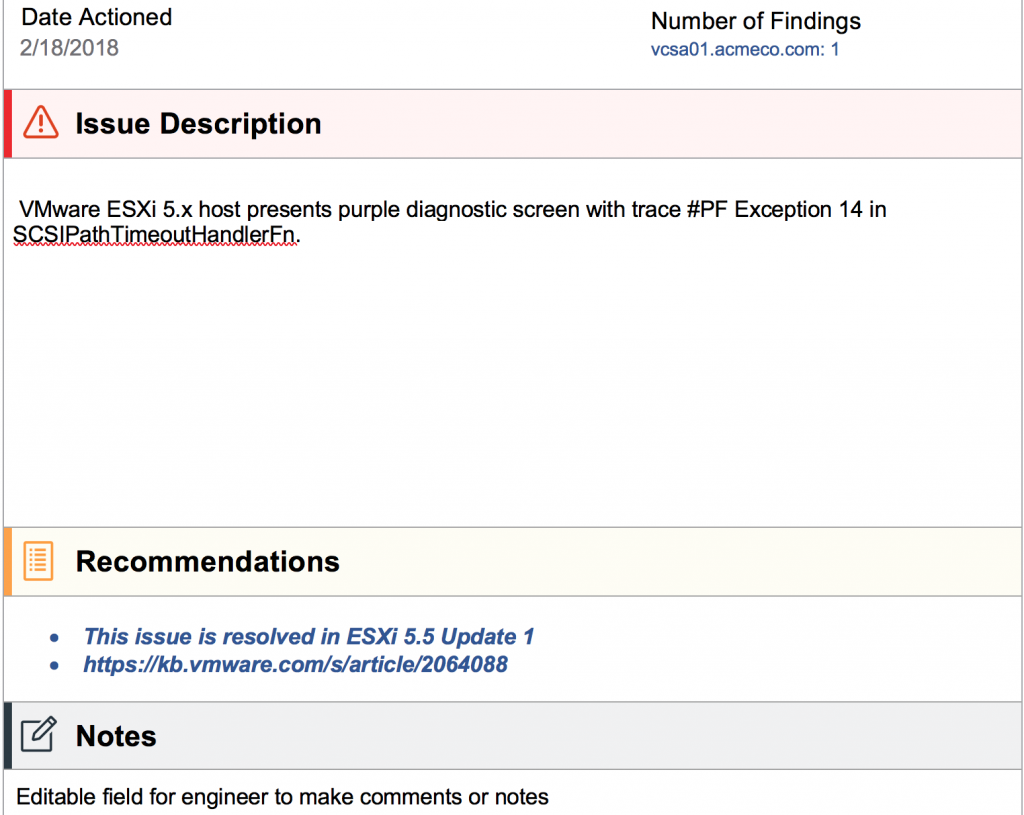The image size is (1024, 815).
Task: Click the bullet before the kb.vmware.com link
Action: pos(55,665)
